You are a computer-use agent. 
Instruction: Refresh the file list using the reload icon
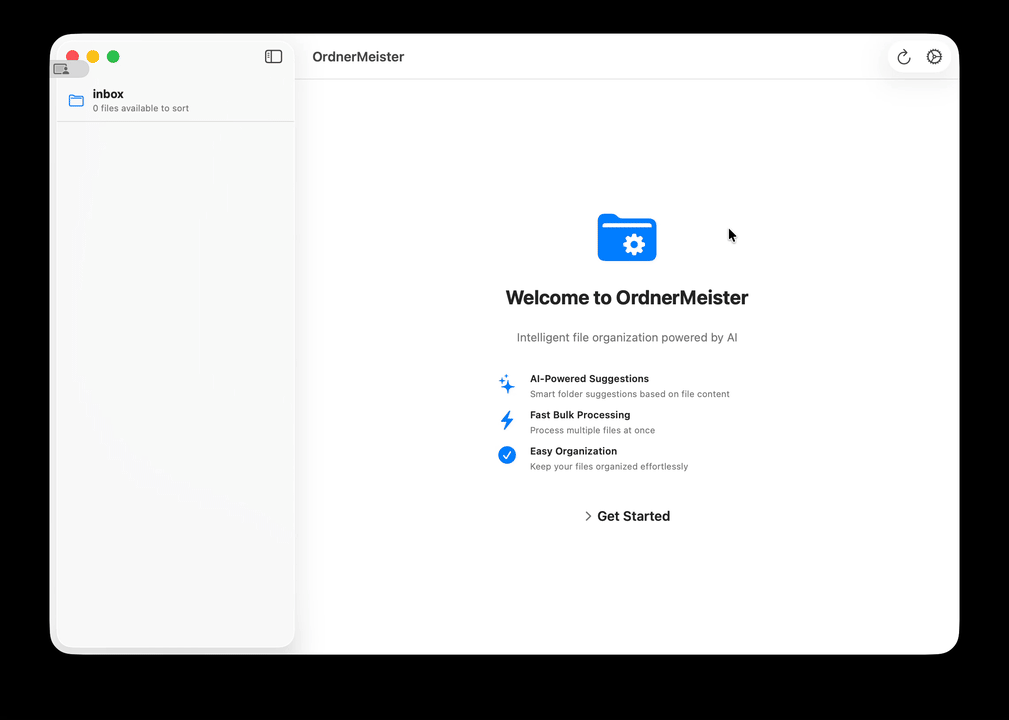903,57
